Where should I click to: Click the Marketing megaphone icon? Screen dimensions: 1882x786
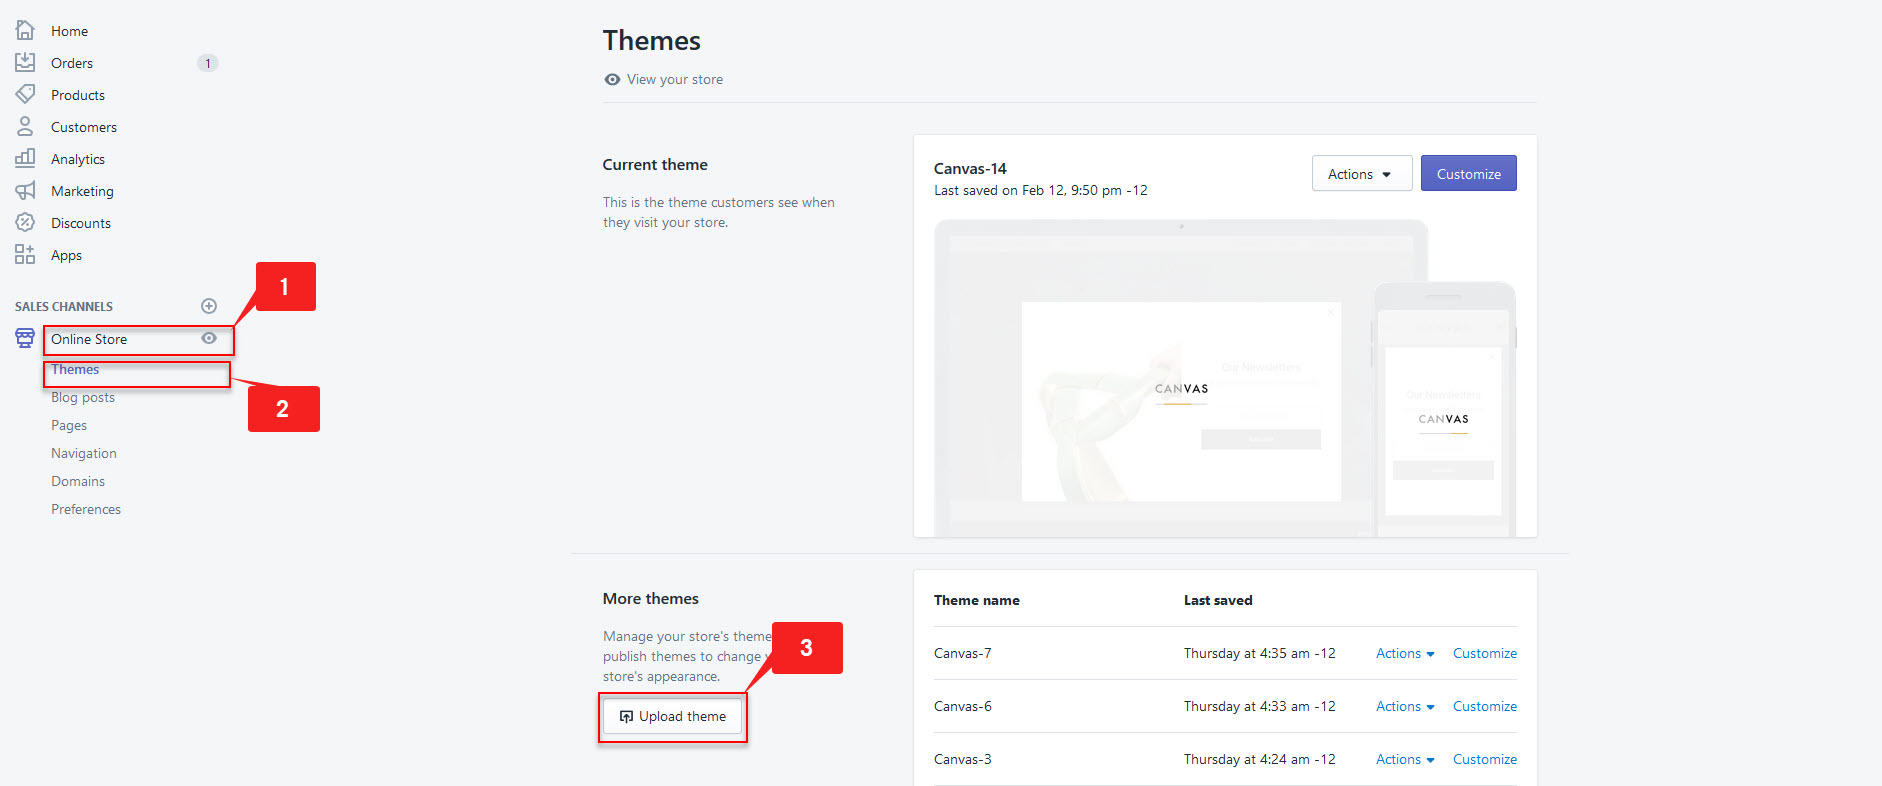tap(25, 190)
